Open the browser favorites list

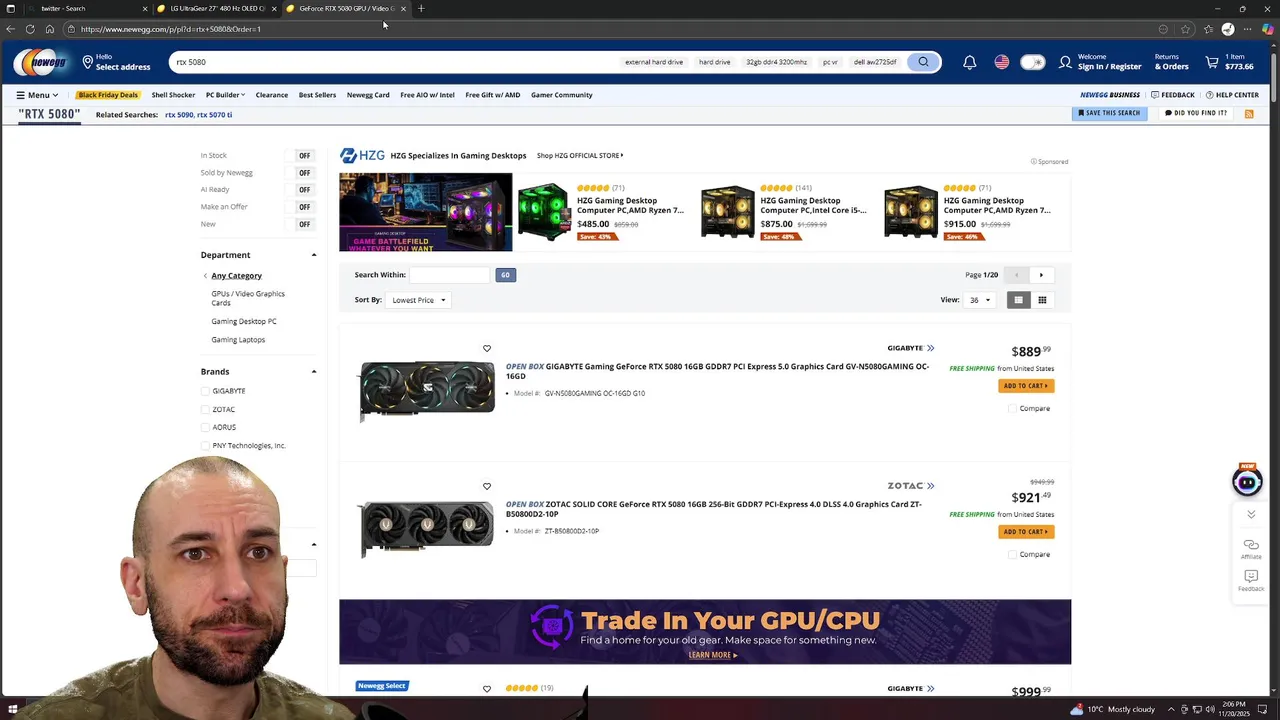point(1208,29)
